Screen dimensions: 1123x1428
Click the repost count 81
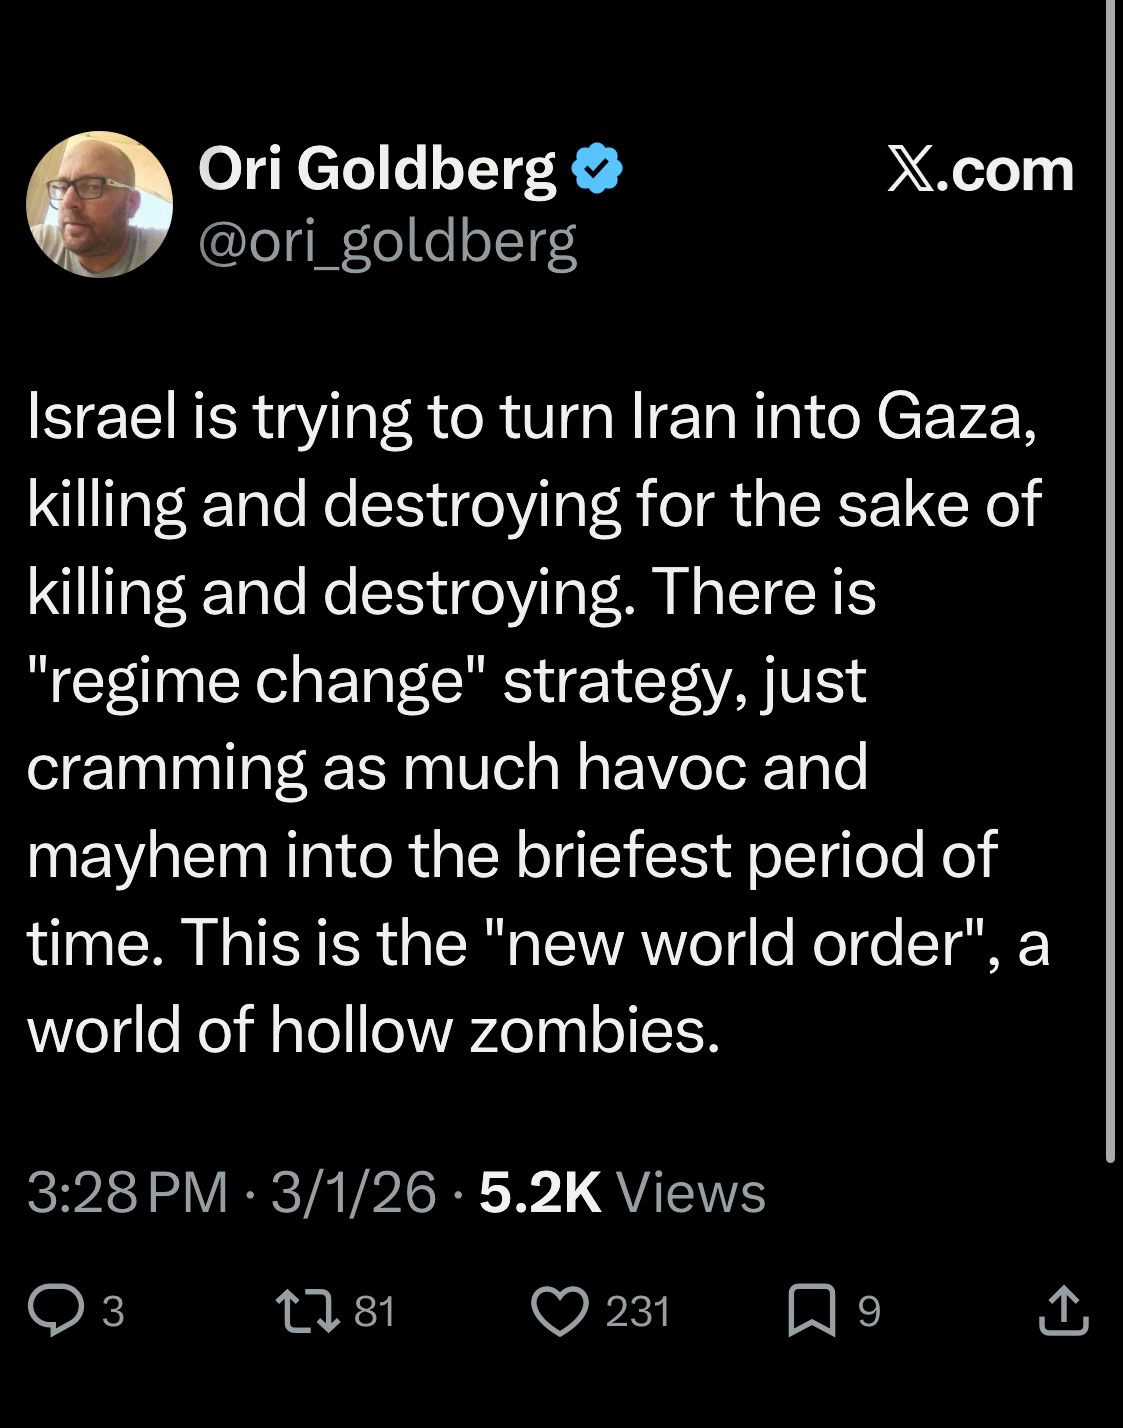pyautogui.click(x=375, y=1311)
